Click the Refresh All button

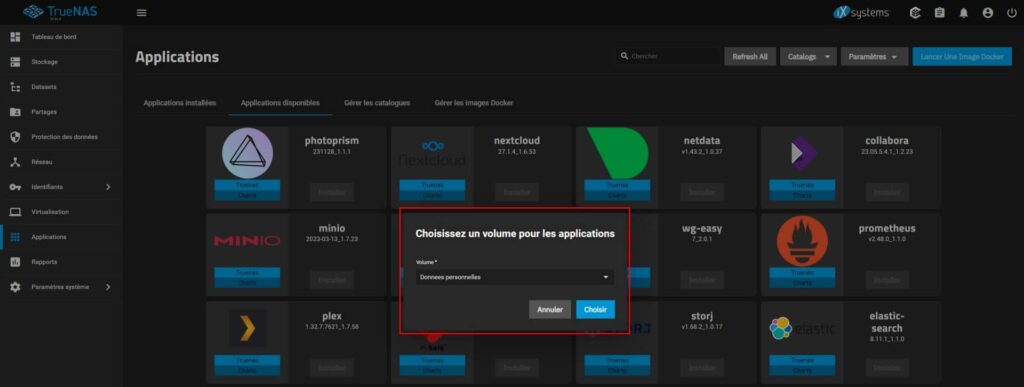click(750, 57)
